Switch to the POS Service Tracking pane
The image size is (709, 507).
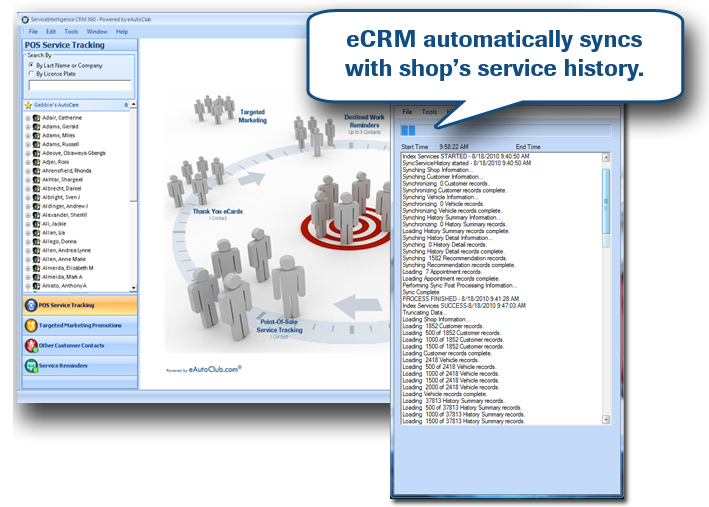[80, 305]
